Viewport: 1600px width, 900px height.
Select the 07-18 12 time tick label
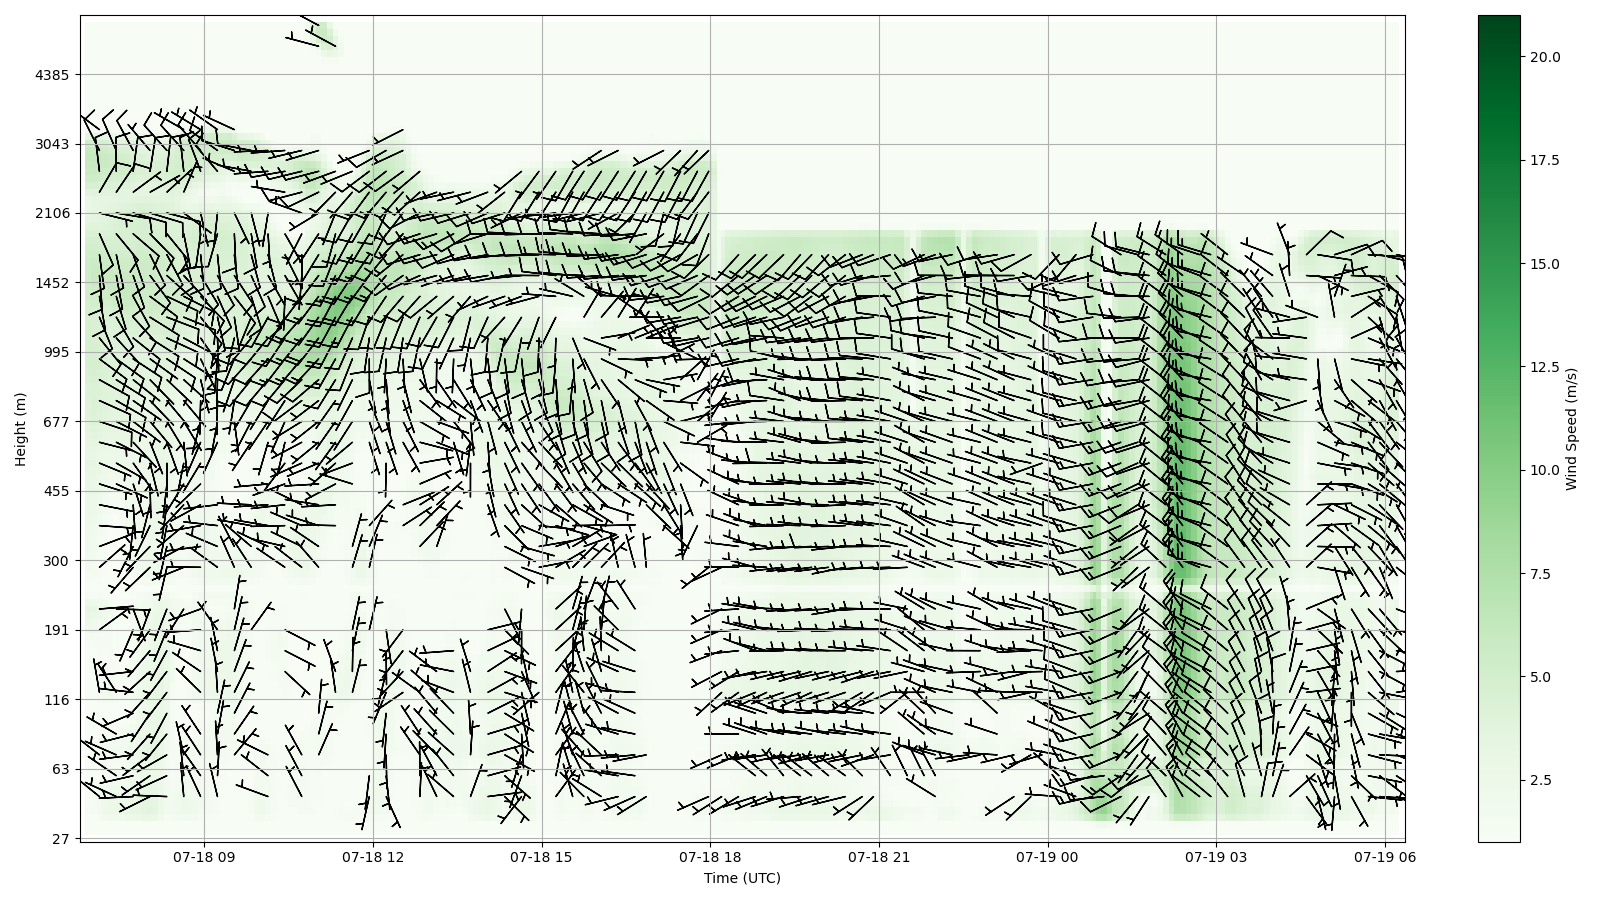click(x=373, y=857)
